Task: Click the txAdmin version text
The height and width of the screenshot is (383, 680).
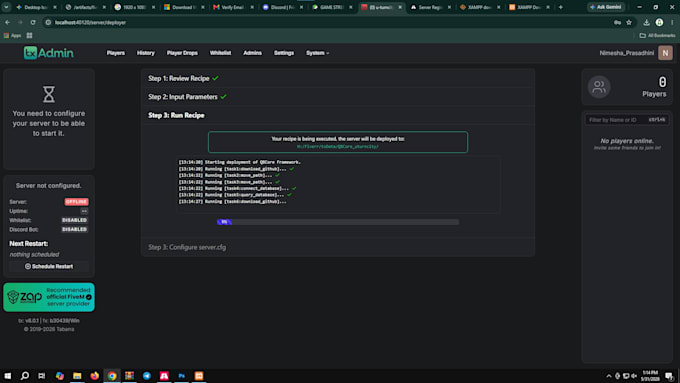Action: [49, 321]
